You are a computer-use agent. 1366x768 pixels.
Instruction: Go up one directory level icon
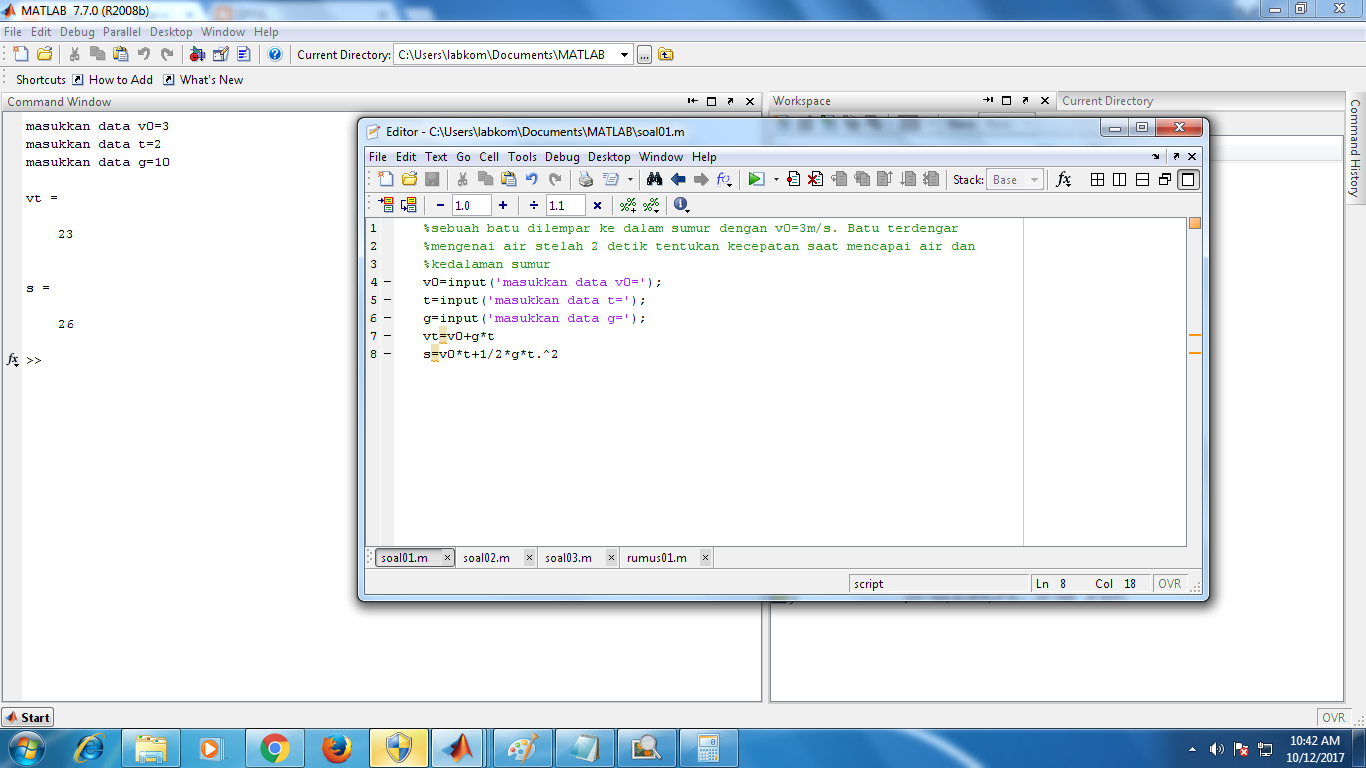[x=666, y=54]
